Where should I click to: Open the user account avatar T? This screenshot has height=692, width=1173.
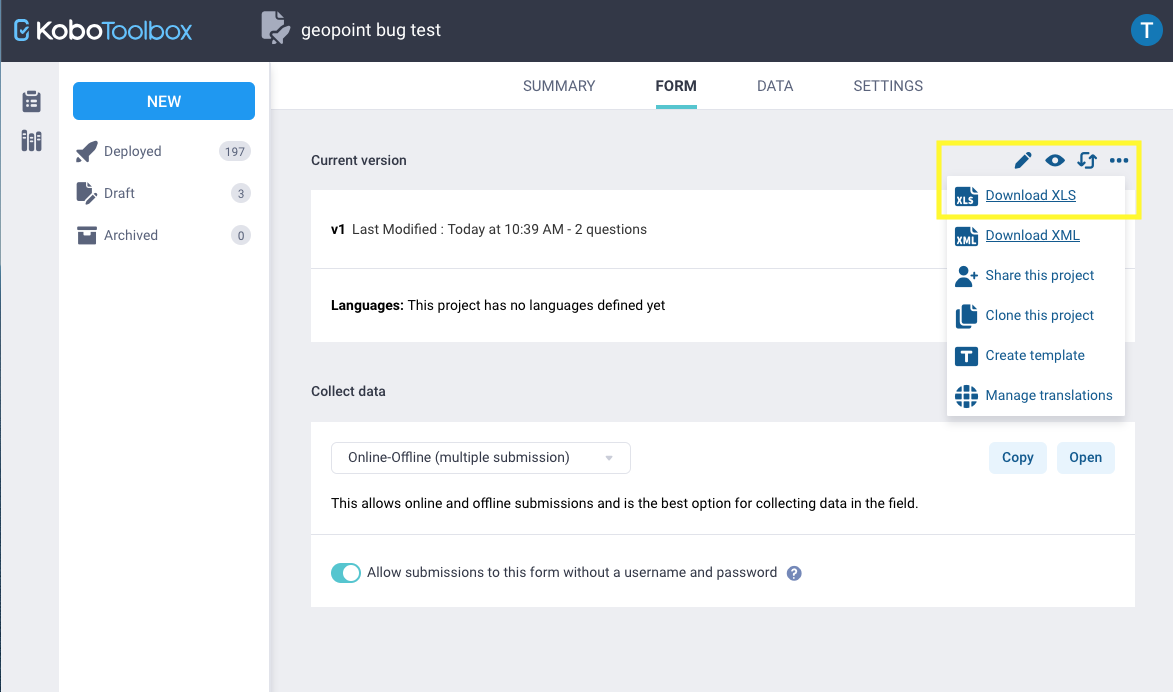[x=1146, y=30]
